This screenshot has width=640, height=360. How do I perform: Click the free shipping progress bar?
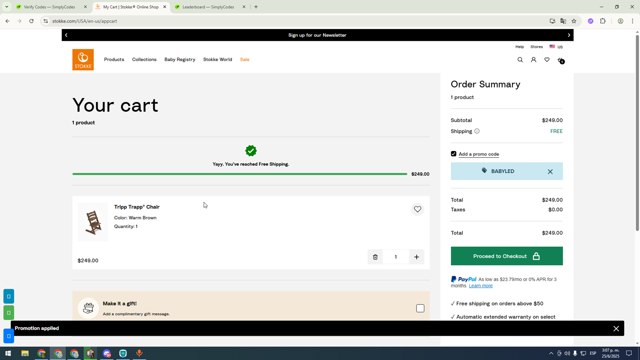[x=240, y=174]
